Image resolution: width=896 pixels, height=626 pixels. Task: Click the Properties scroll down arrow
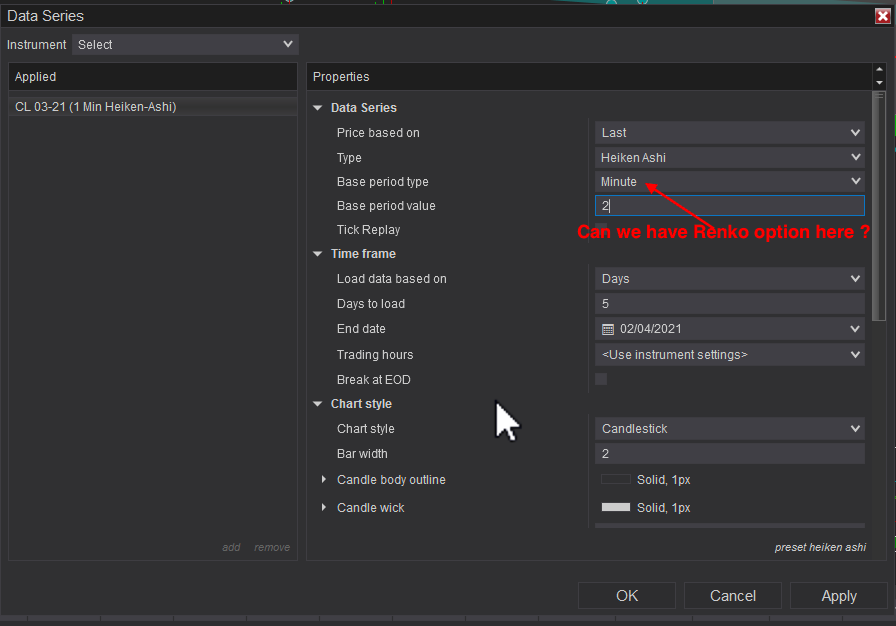pos(879,83)
